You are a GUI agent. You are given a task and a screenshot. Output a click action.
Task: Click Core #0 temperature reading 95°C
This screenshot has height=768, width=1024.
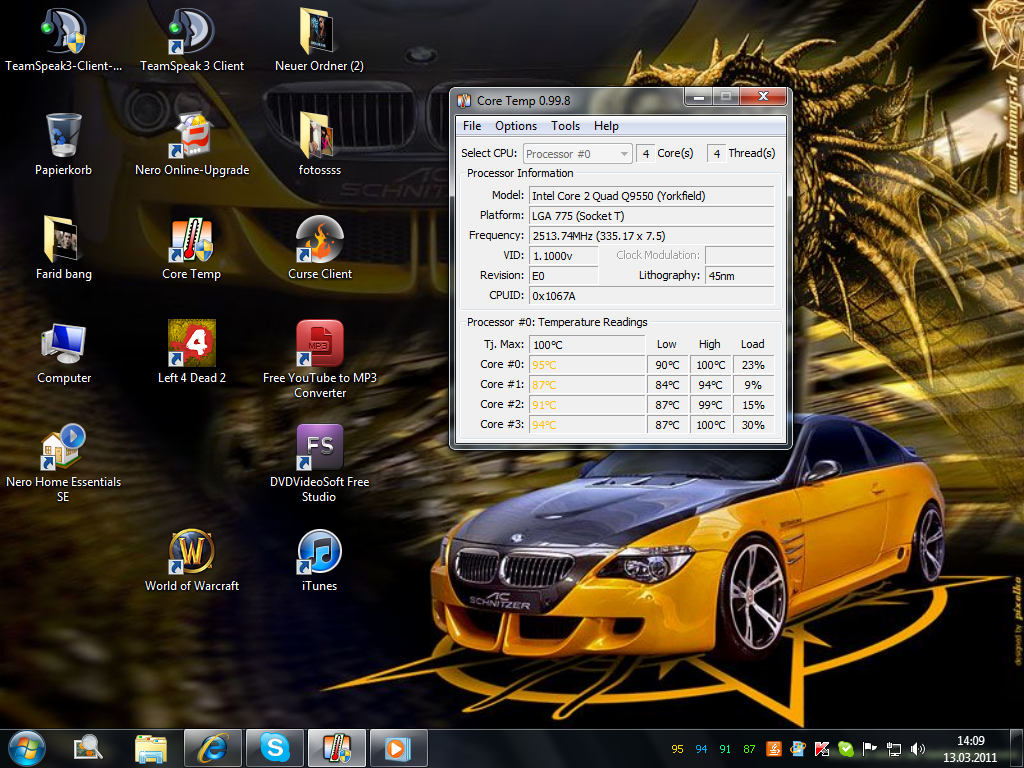click(x=587, y=365)
